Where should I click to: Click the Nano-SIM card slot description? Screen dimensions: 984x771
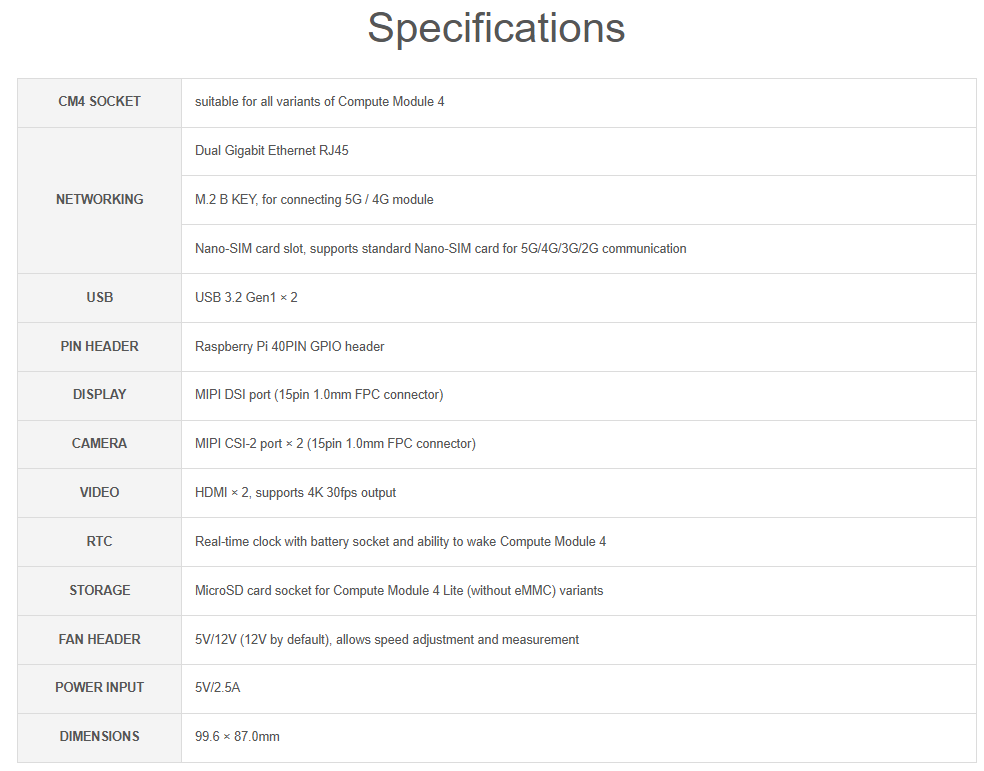click(441, 248)
